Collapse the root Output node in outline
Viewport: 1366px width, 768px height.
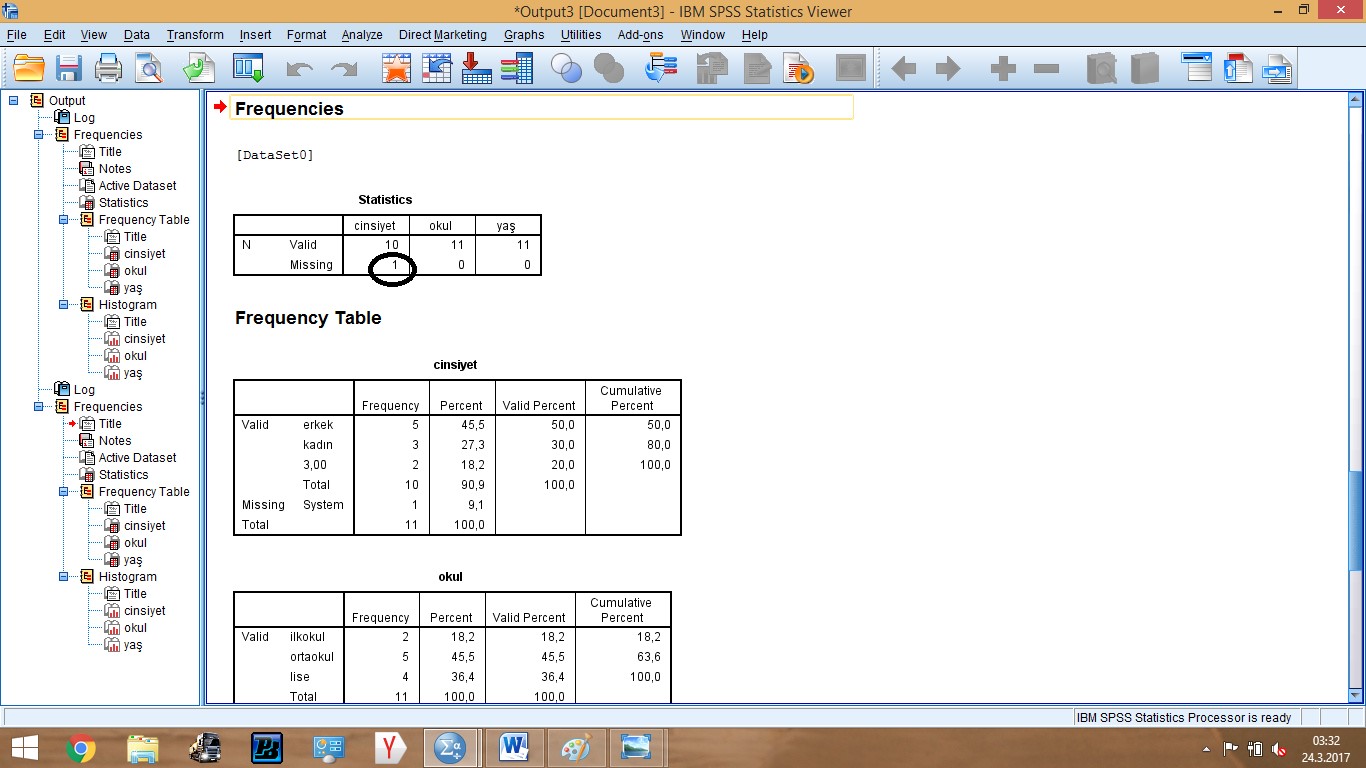[14, 100]
